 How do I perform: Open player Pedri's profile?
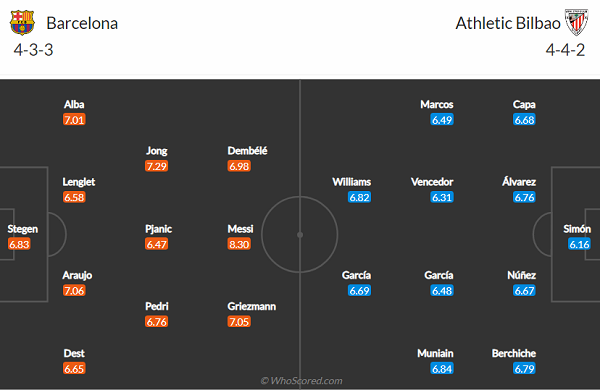click(x=157, y=306)
